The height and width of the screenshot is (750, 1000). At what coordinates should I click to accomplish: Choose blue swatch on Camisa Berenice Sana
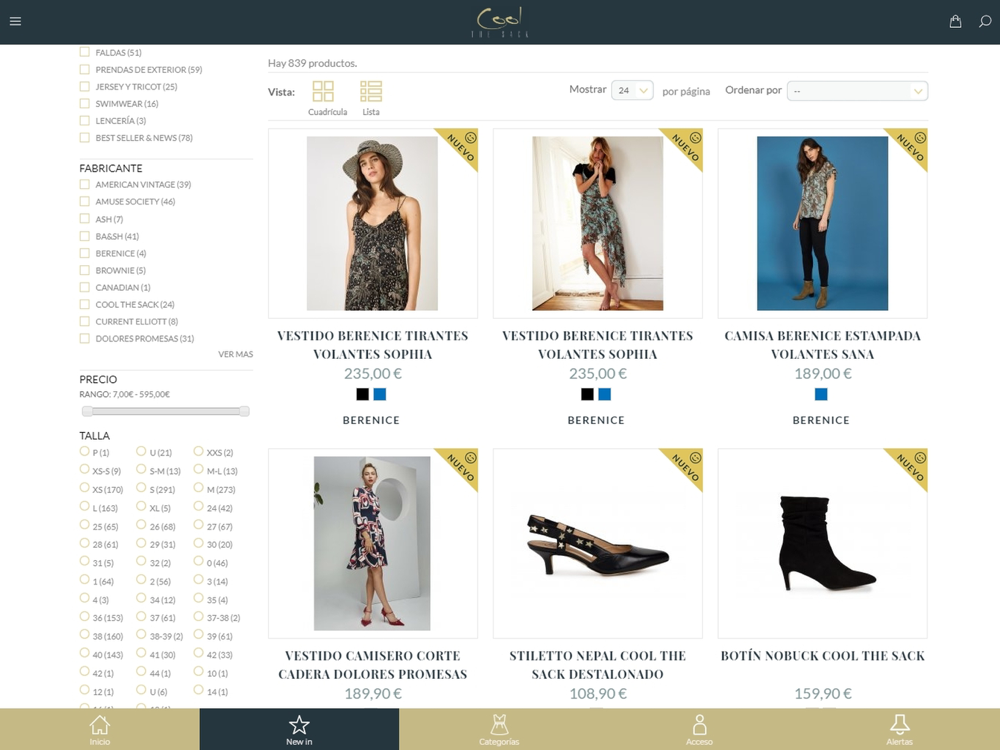click(821, 394)
